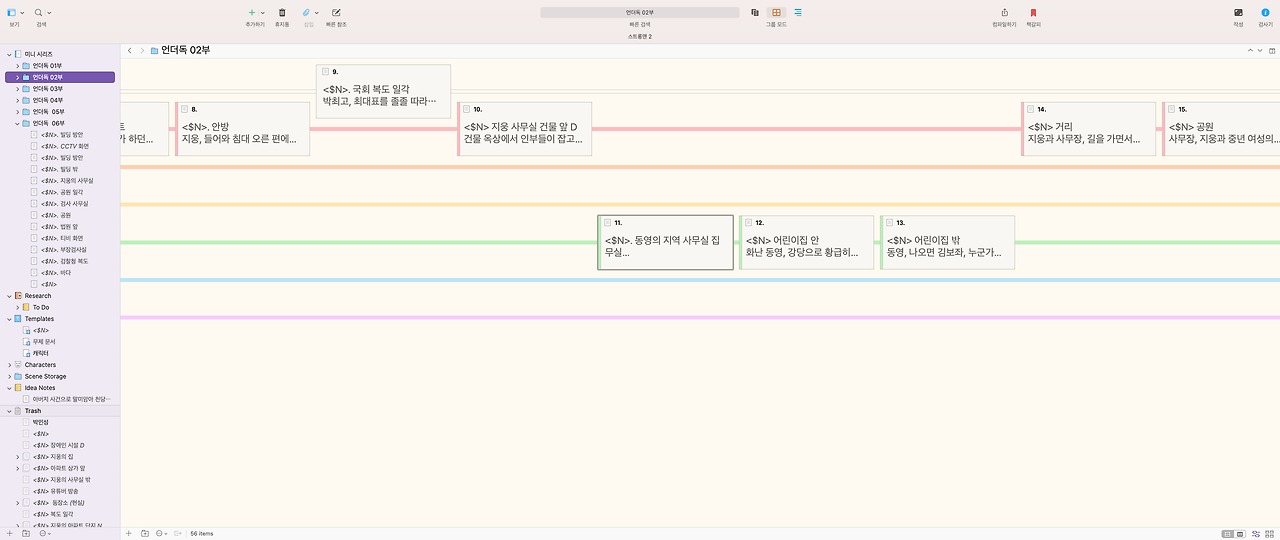Toggle checkbox on card 9 국회 복도
Viewport: 1280px width, 540px height.
coord(326,72)
